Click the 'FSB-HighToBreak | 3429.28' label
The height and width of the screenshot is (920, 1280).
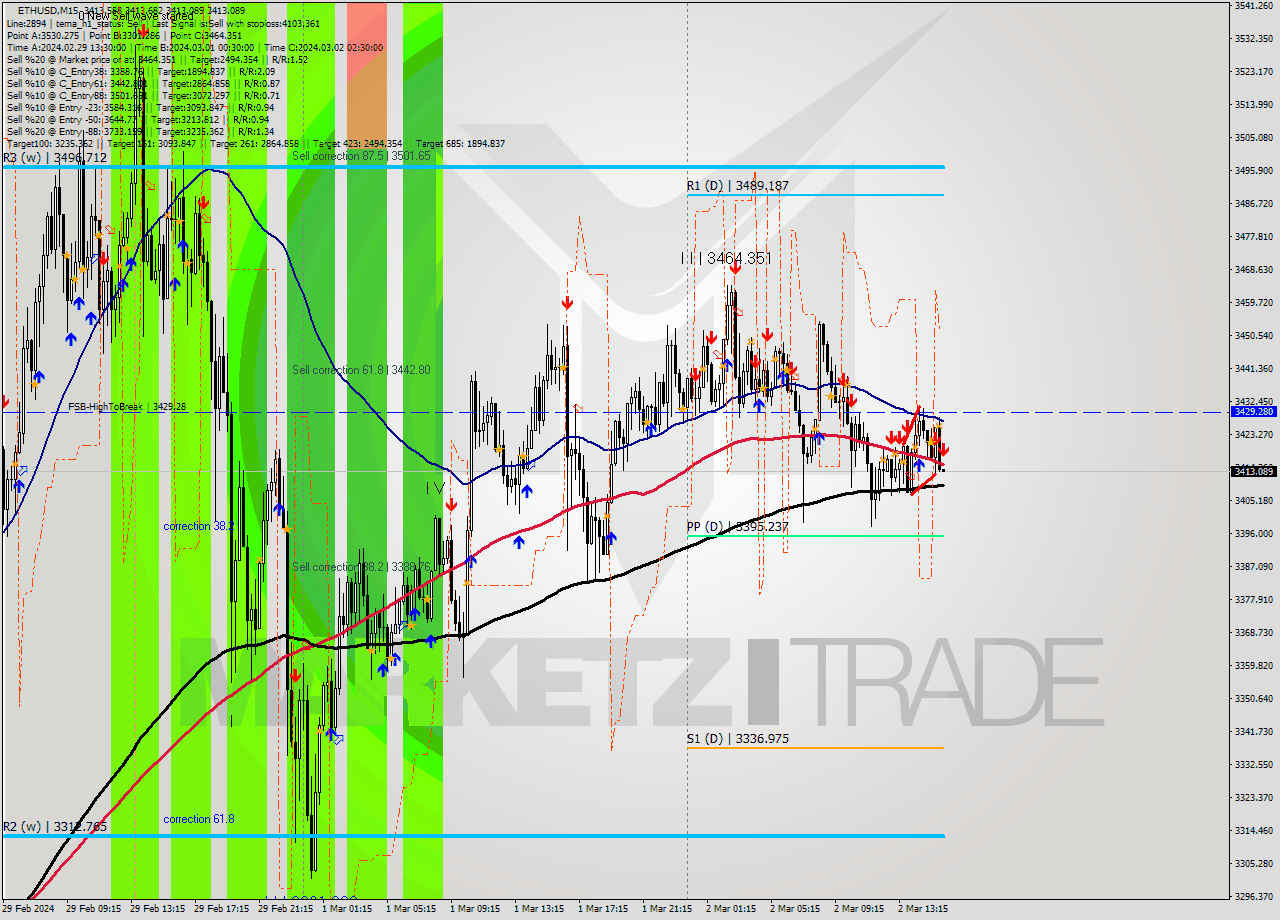(128, 407)
